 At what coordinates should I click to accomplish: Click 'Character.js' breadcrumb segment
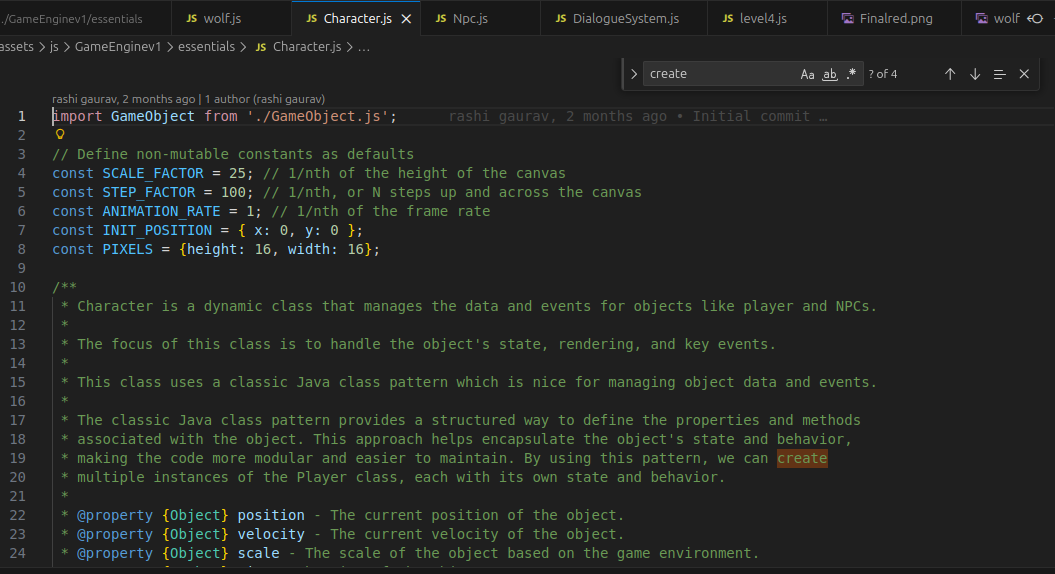307,47
